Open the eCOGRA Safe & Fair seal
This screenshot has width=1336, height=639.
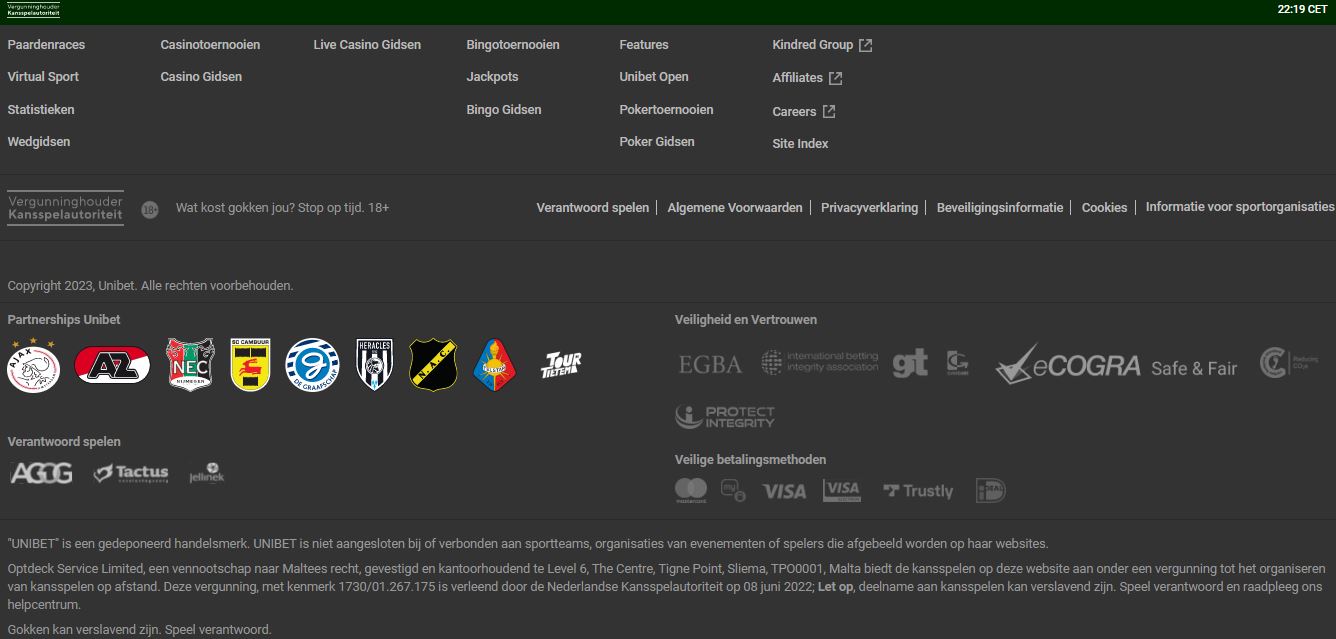tap(1116, 365)
